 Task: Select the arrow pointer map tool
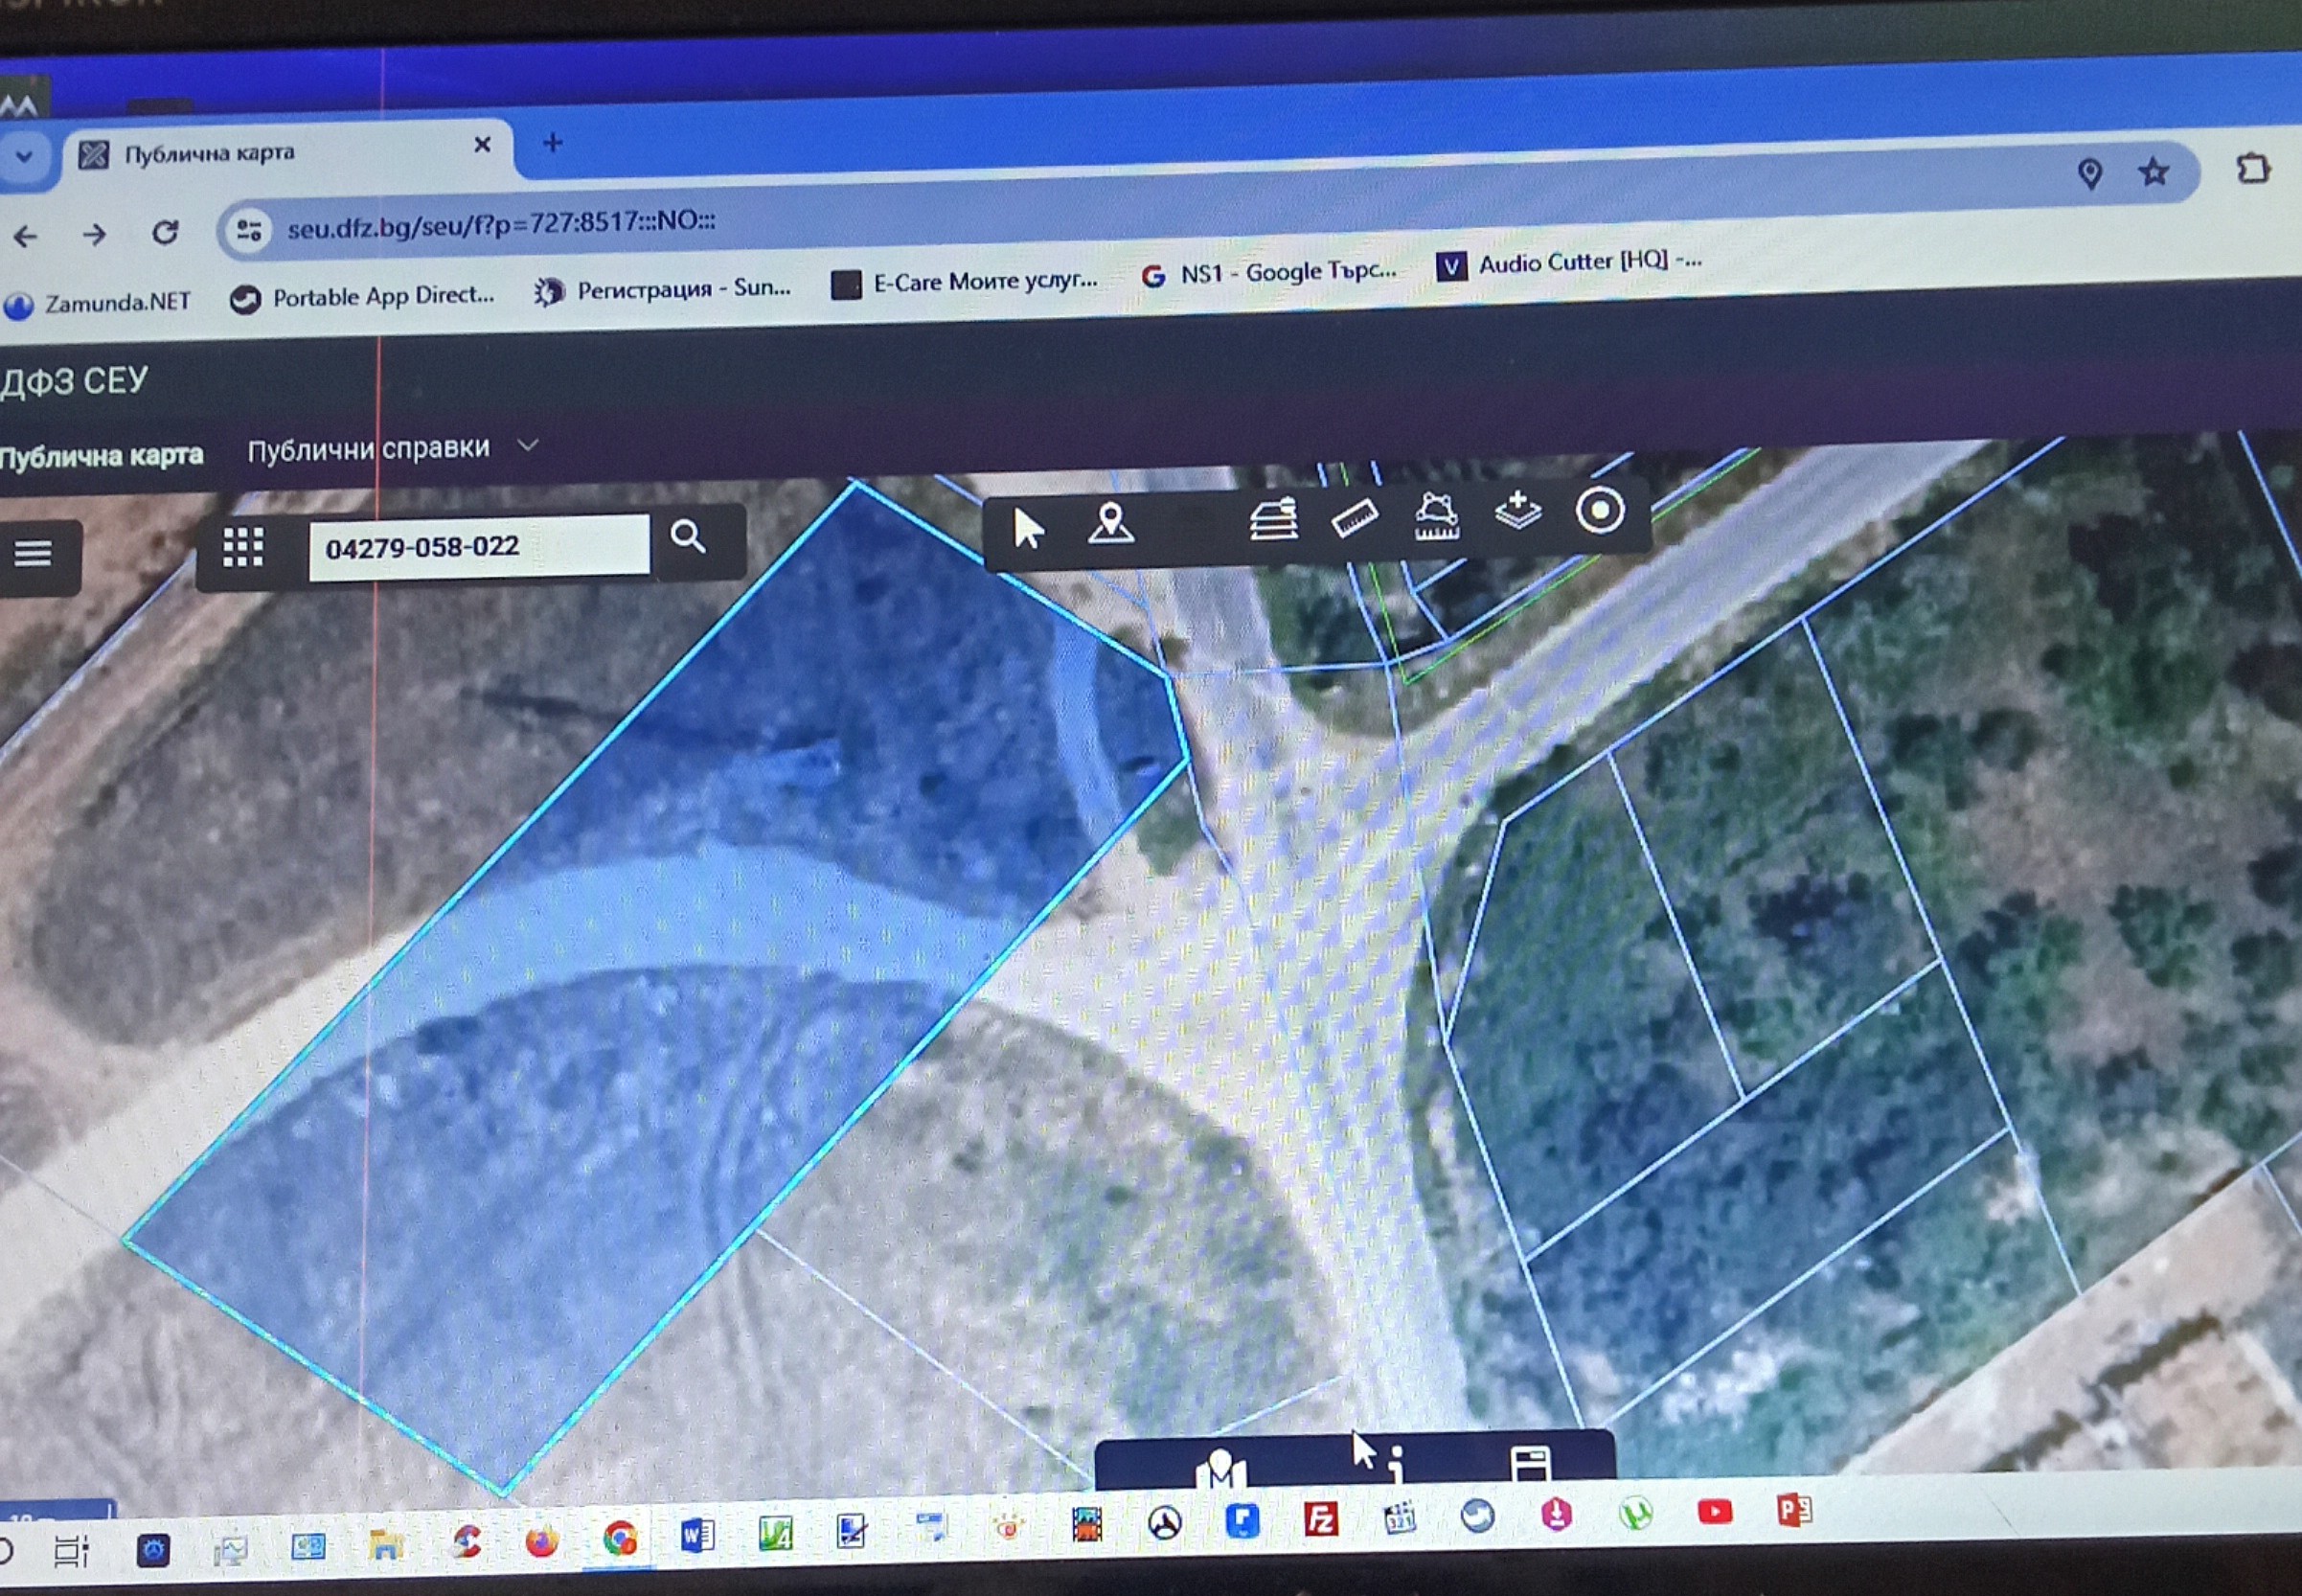[x=1028, y=527]
